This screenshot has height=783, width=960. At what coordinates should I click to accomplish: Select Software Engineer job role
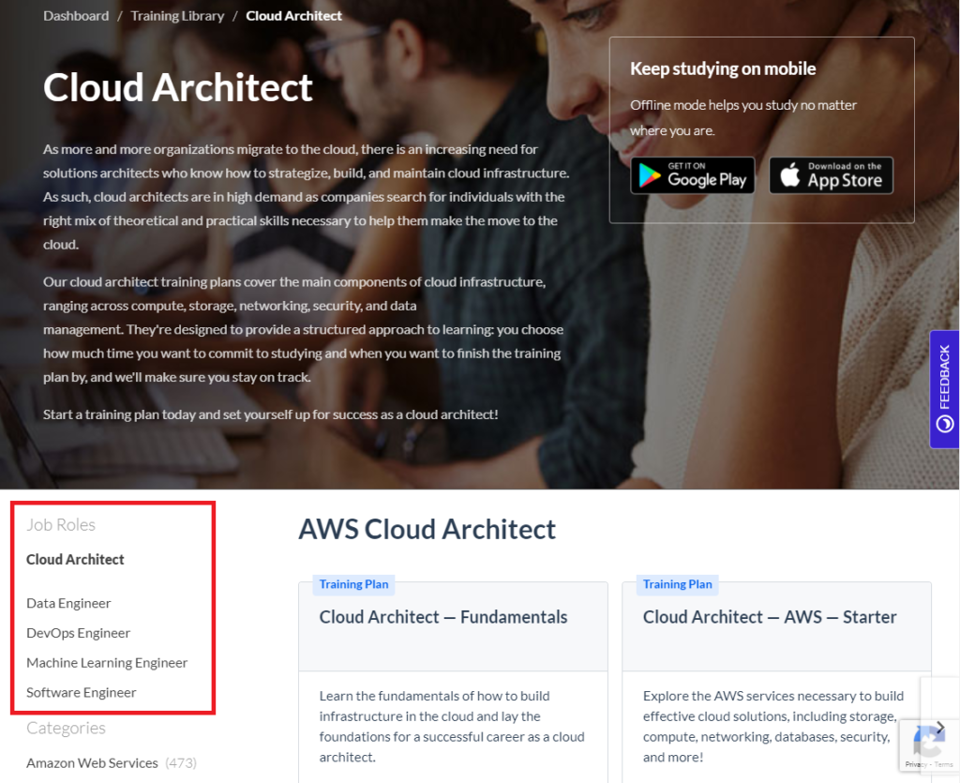[x=81, y=692]
